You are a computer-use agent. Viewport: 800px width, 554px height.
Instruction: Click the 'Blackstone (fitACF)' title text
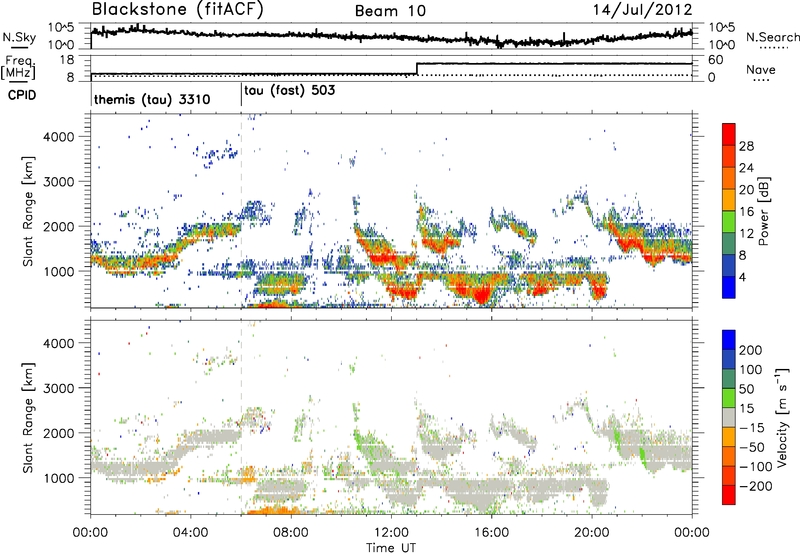point(177,10)
